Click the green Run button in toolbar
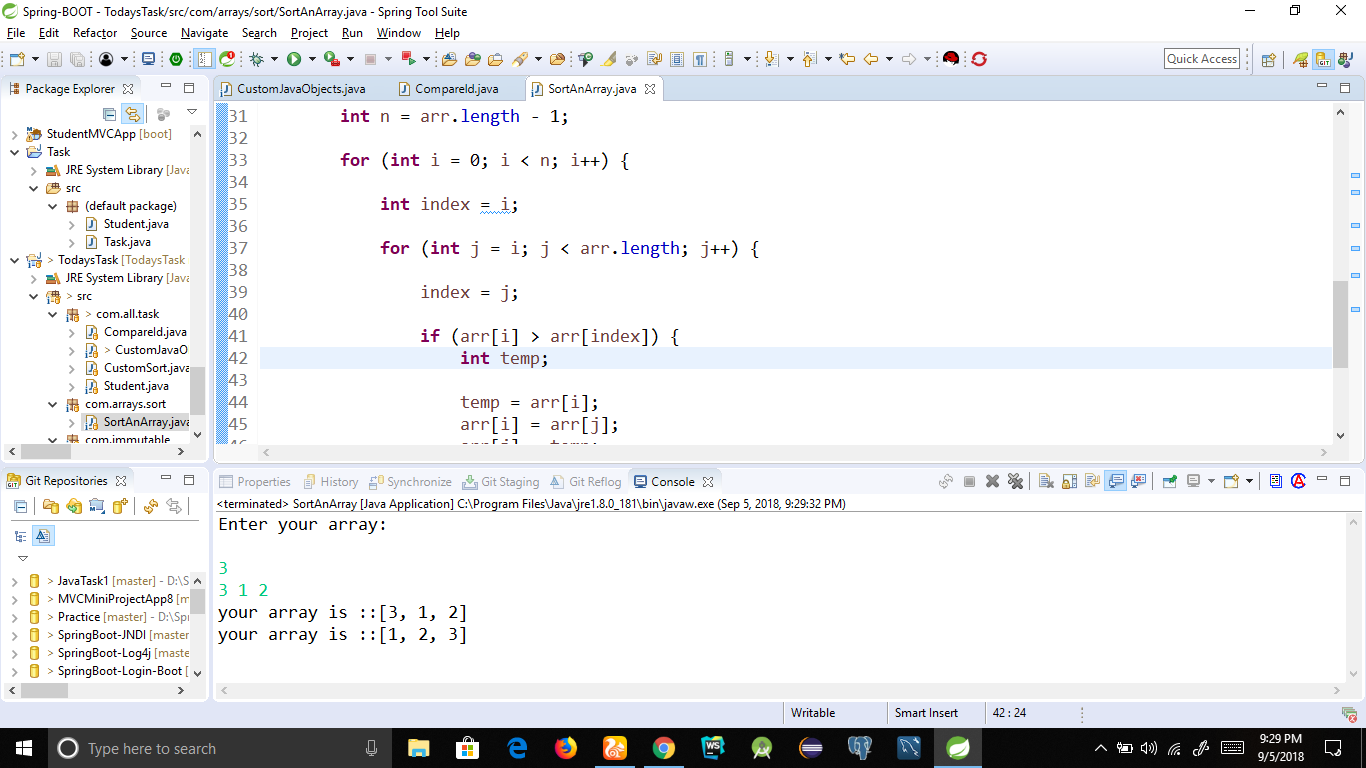The width and height of the screenshot is (1366, 768). tap(294, 60)
